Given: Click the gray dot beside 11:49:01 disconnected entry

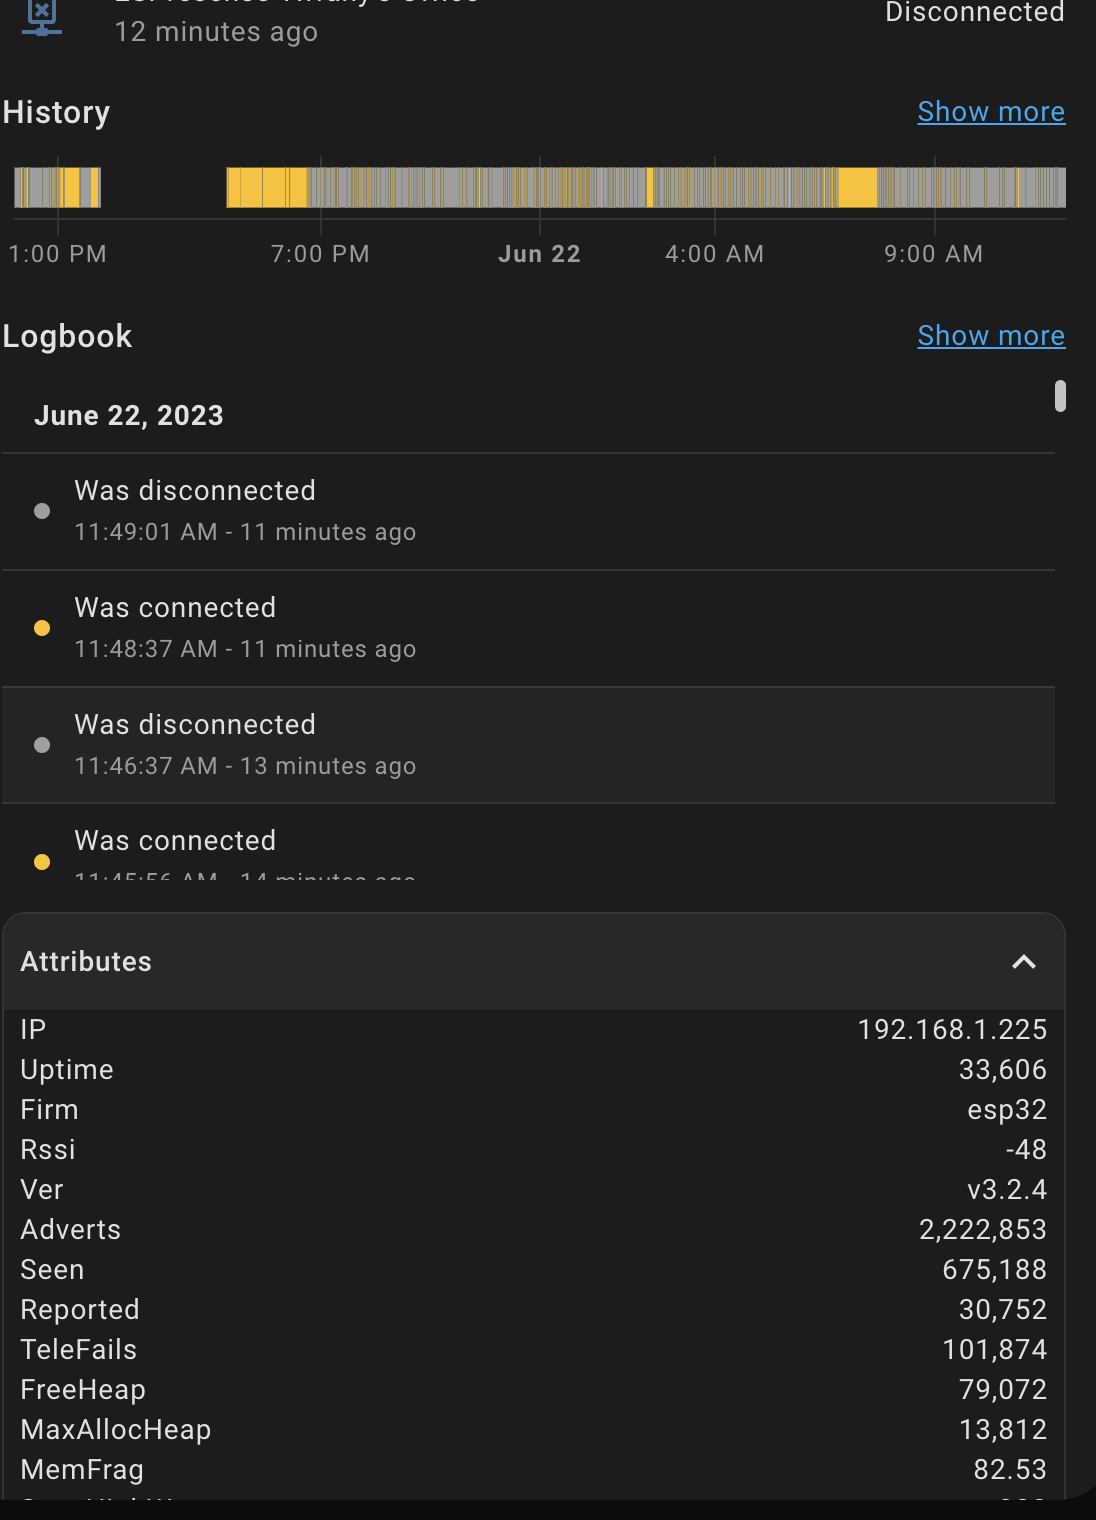Looking at the screenshot, I should [x=41, y=510].
